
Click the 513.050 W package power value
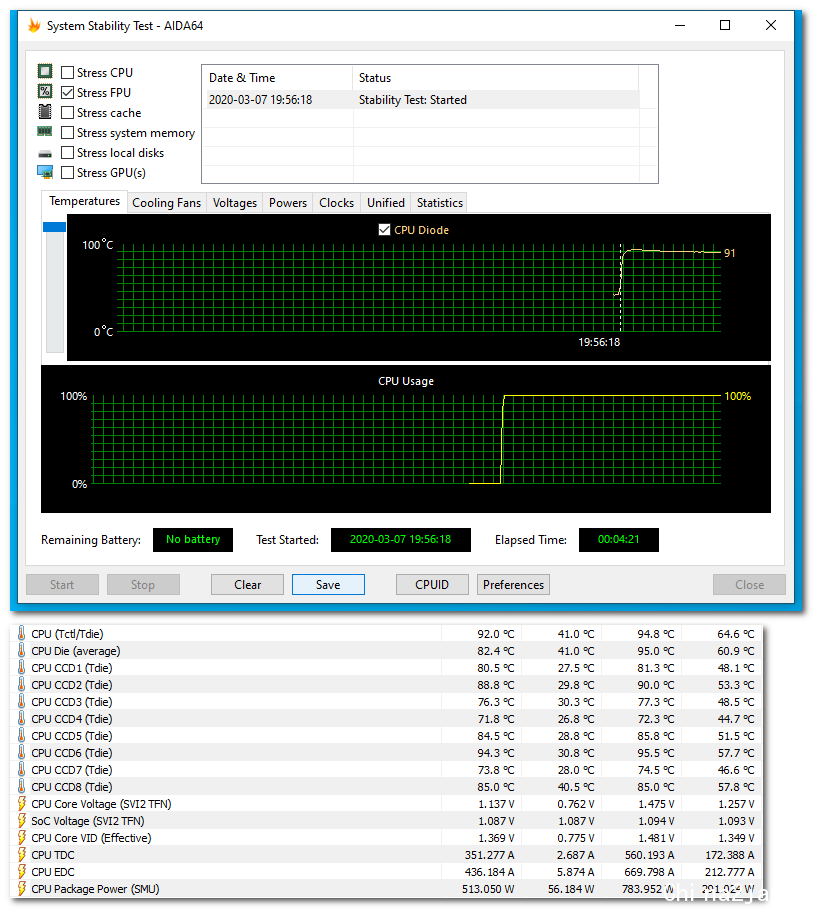tap(488, 889)
